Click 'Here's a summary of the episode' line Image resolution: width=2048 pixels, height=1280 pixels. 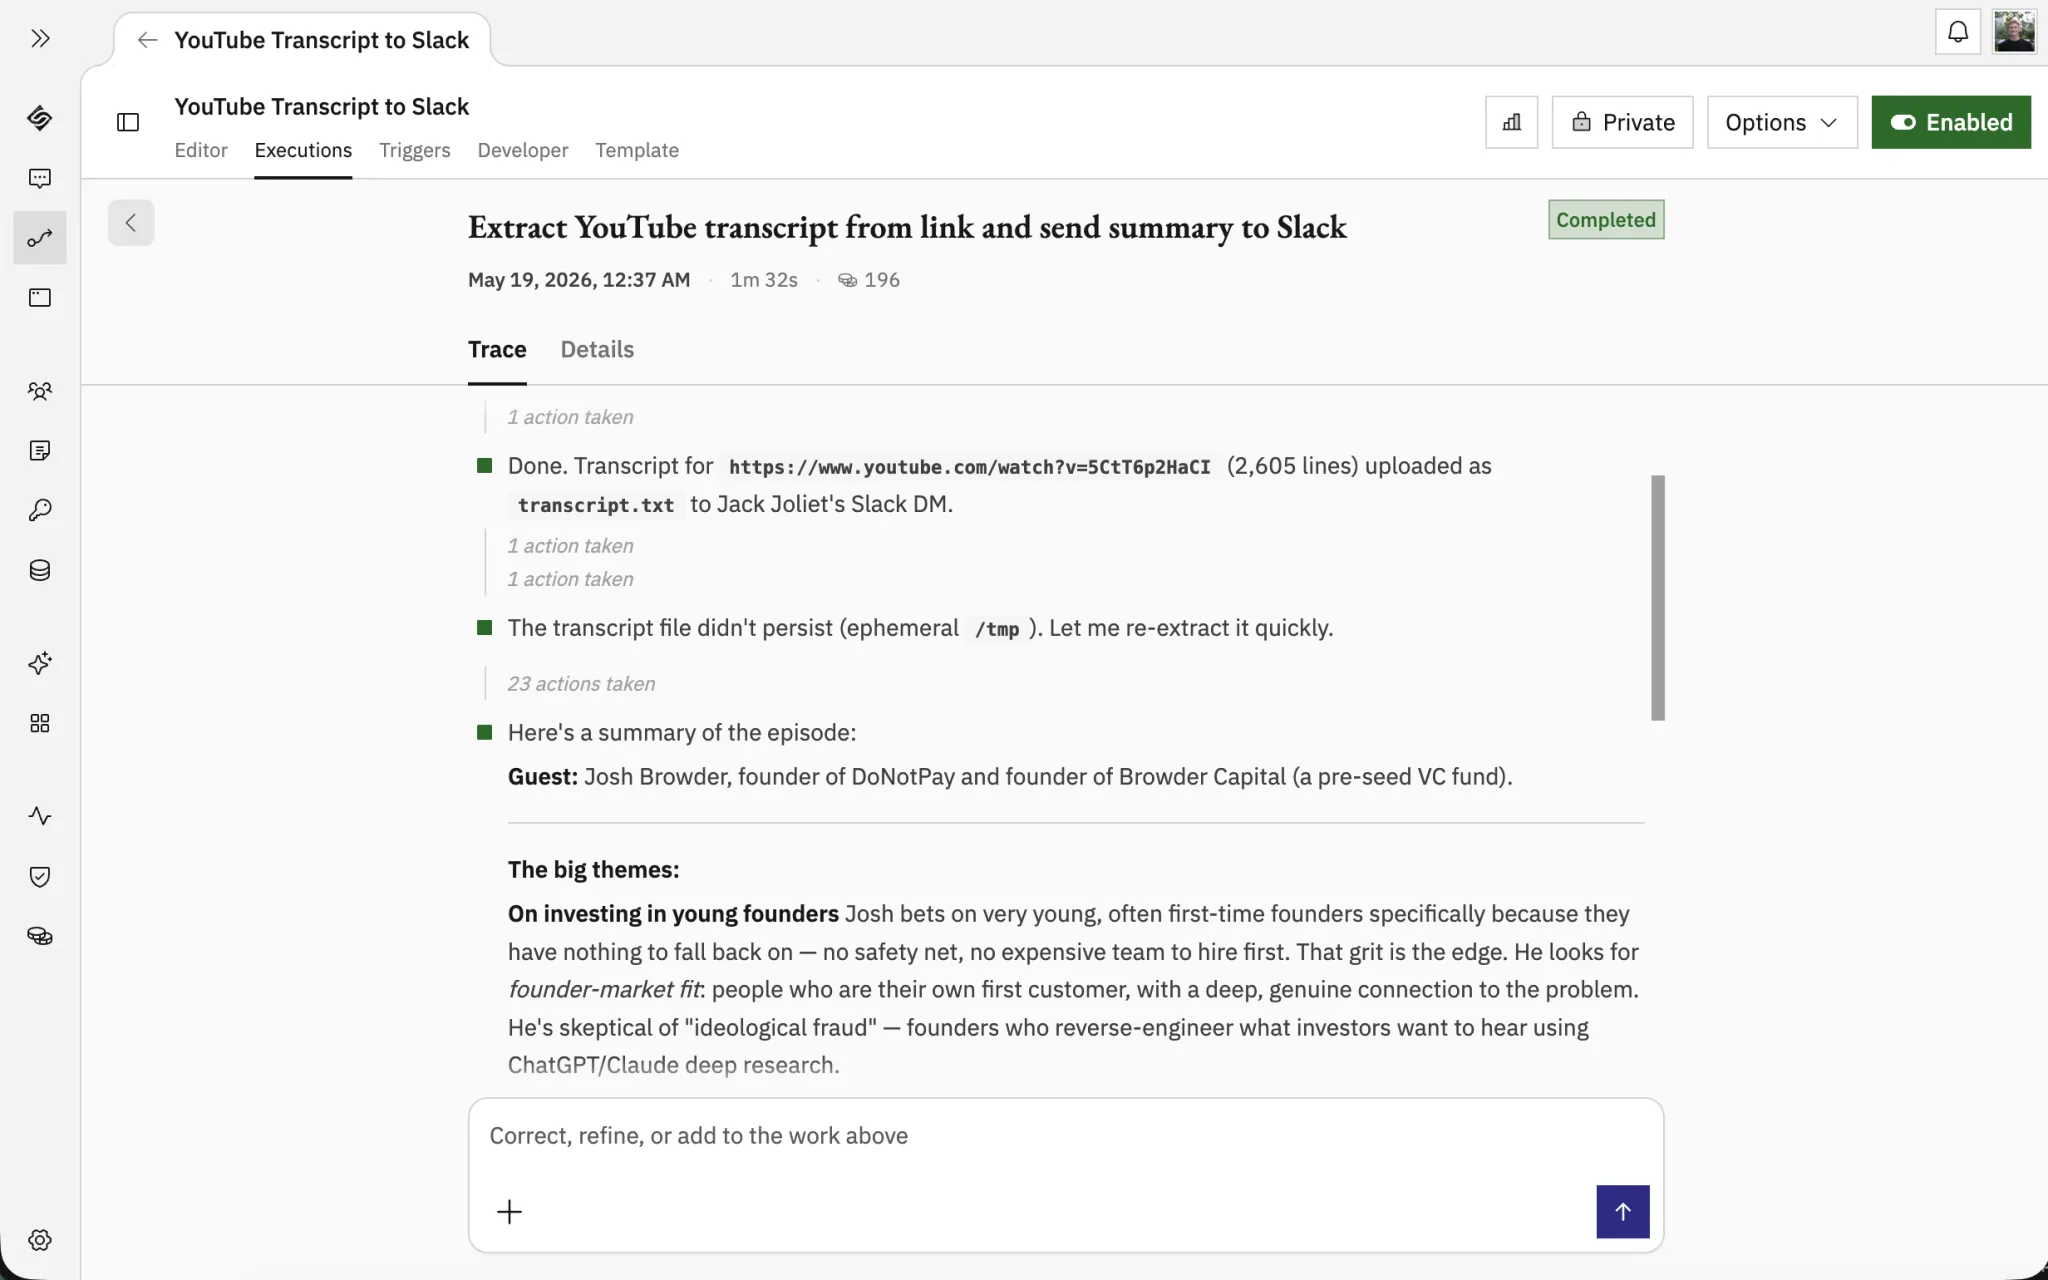coord(682,733)
